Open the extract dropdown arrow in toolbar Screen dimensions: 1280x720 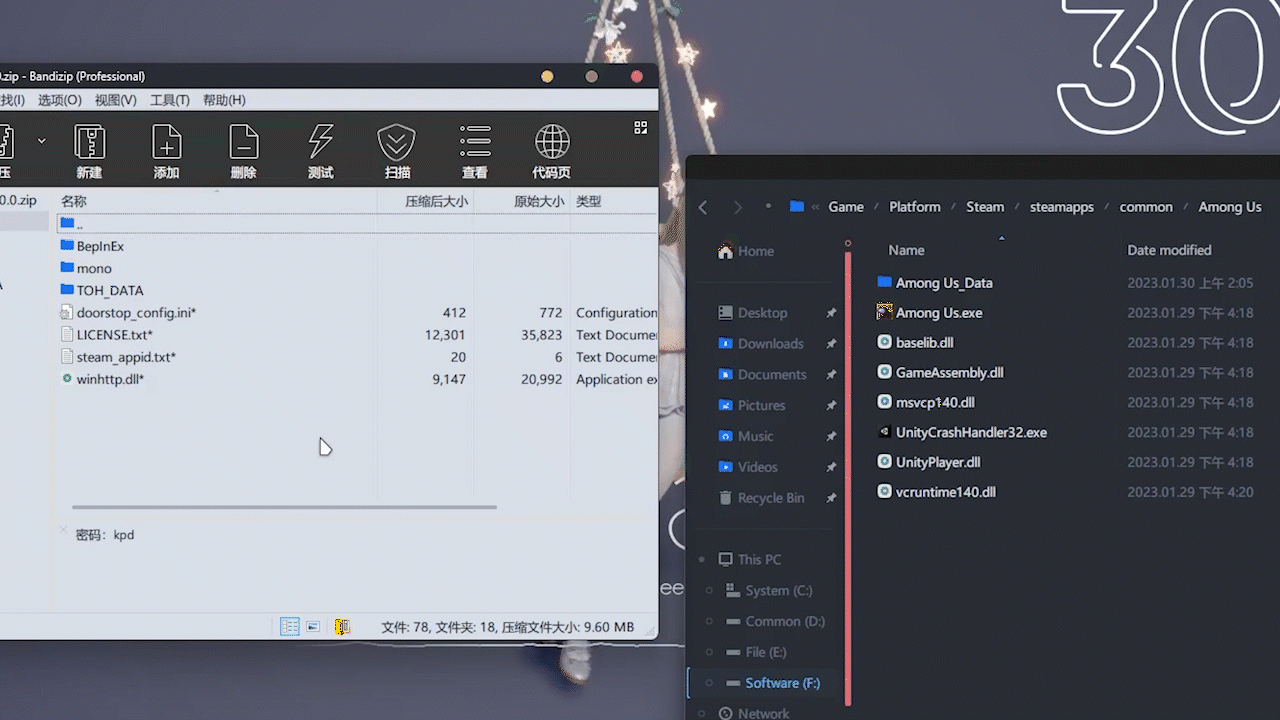tap(41, 141)
